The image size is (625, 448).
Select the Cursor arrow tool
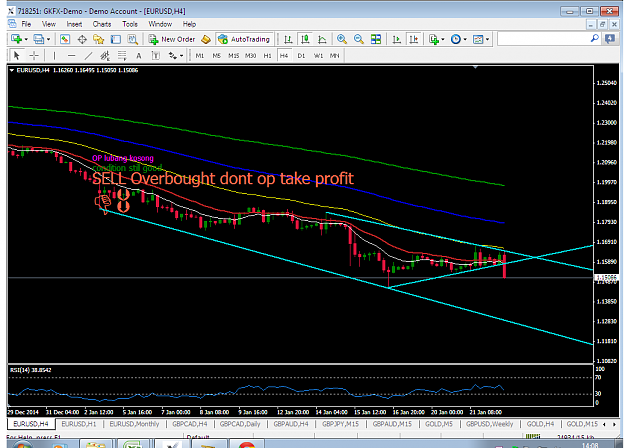tap(16, 55)
